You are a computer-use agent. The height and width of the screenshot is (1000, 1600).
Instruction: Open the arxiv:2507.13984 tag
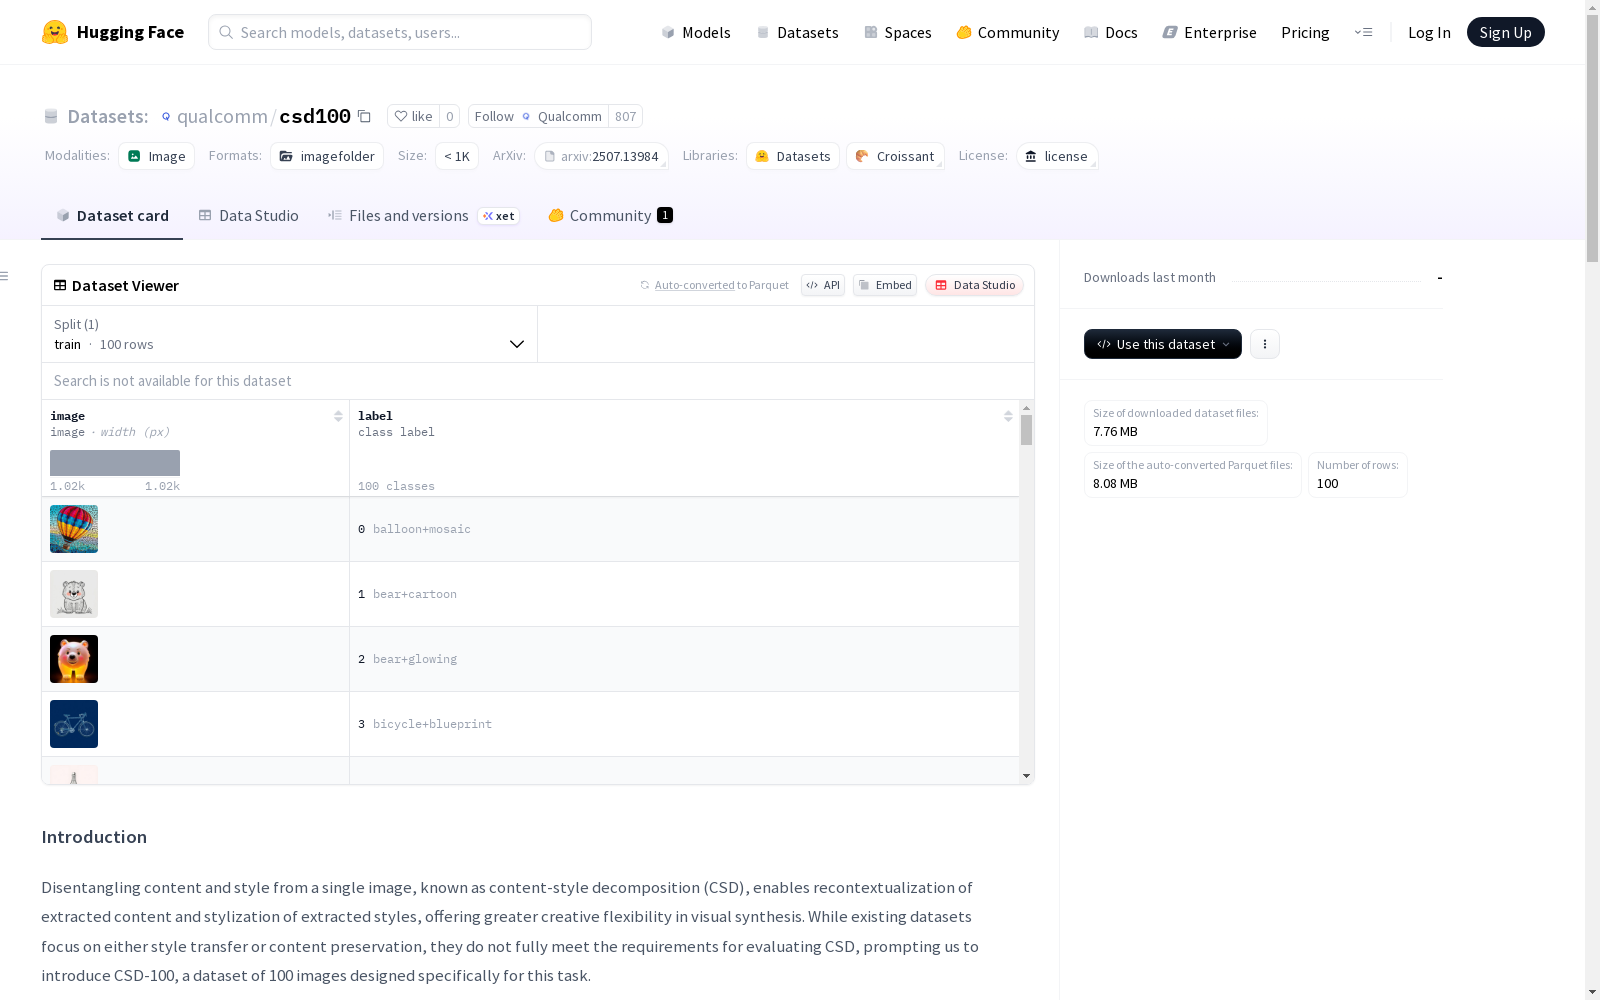click(601, 156)
